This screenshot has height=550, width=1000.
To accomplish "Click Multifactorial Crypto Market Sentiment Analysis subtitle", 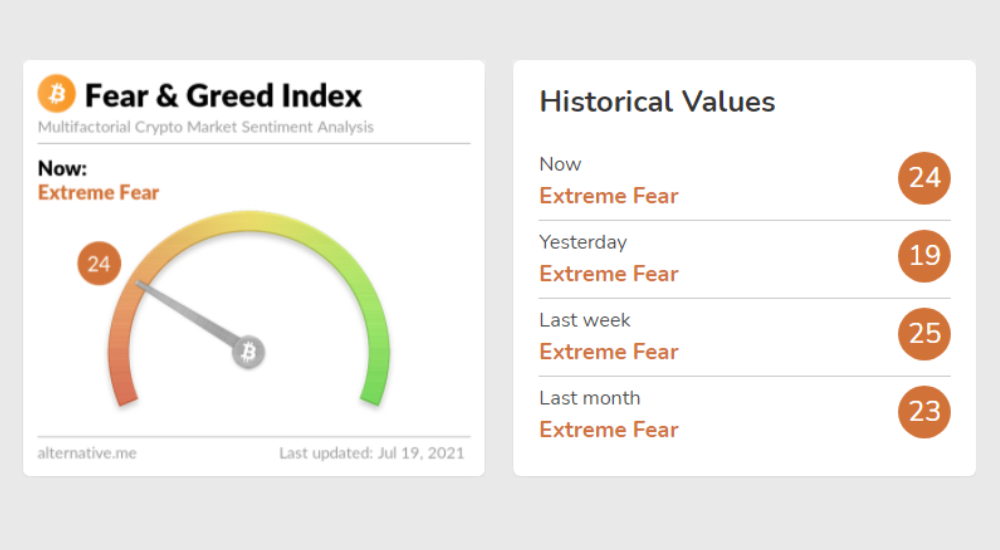I will 206,127.
